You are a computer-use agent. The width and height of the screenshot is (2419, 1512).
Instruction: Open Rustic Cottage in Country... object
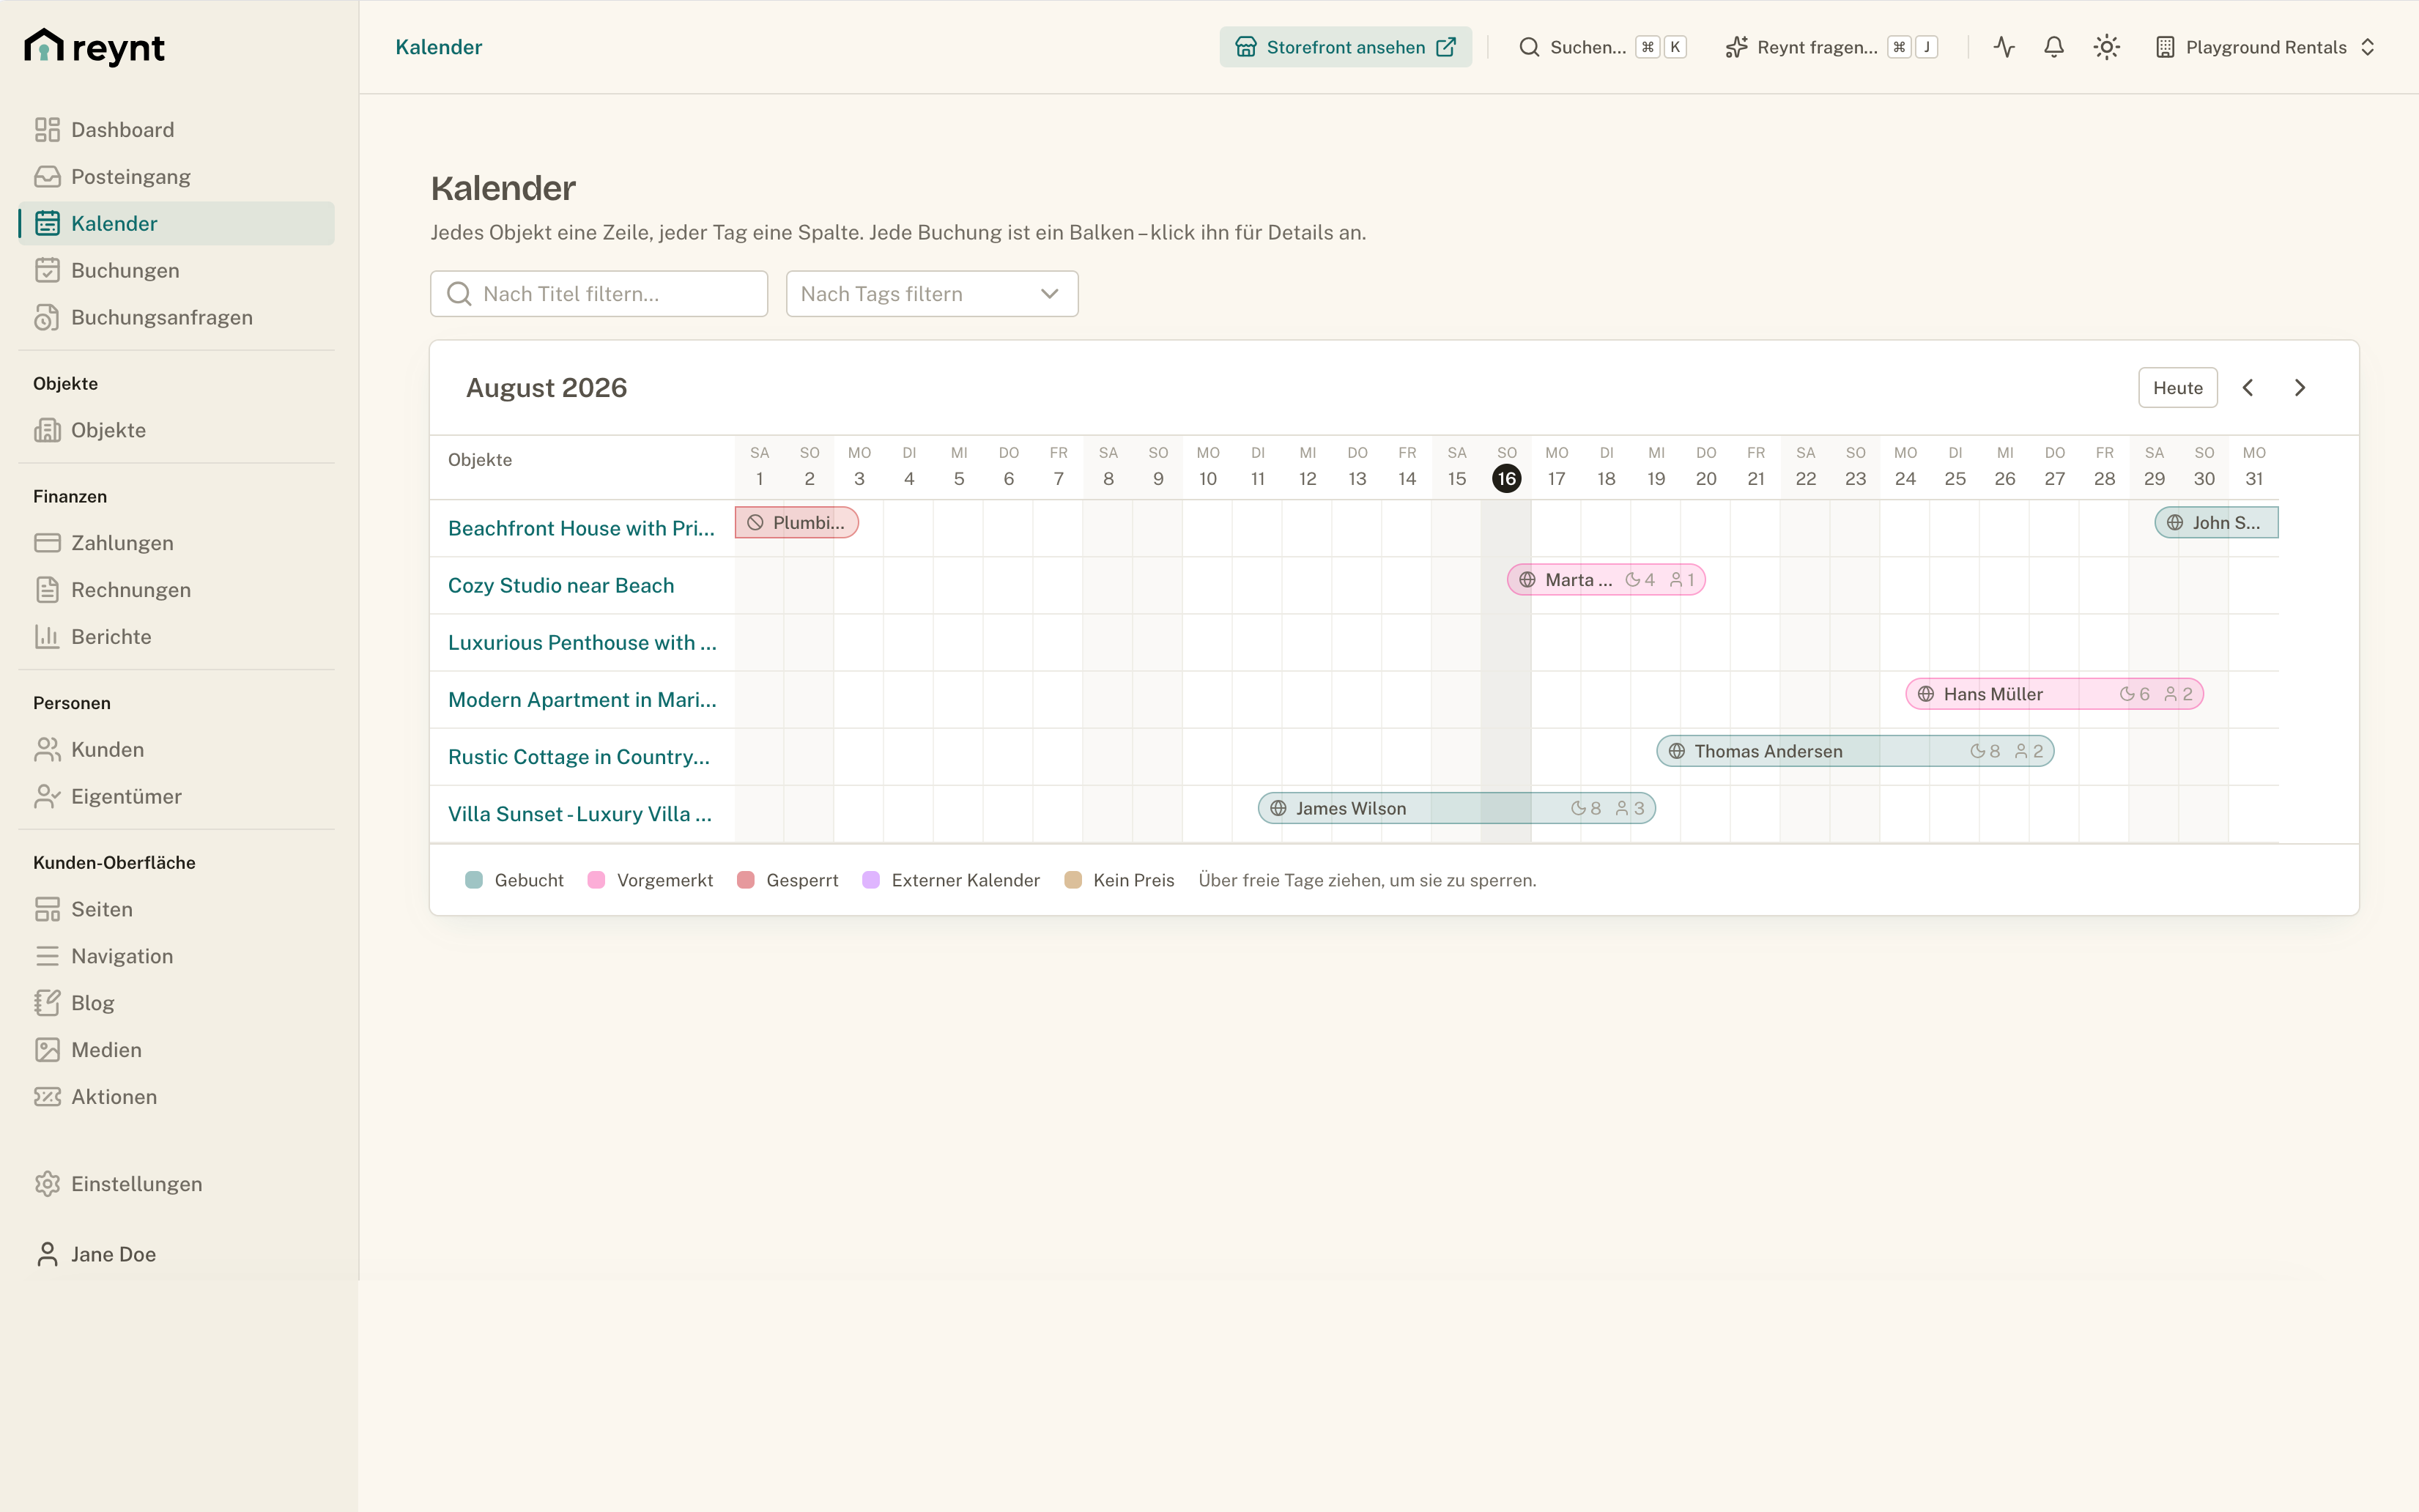click(579, 757)
